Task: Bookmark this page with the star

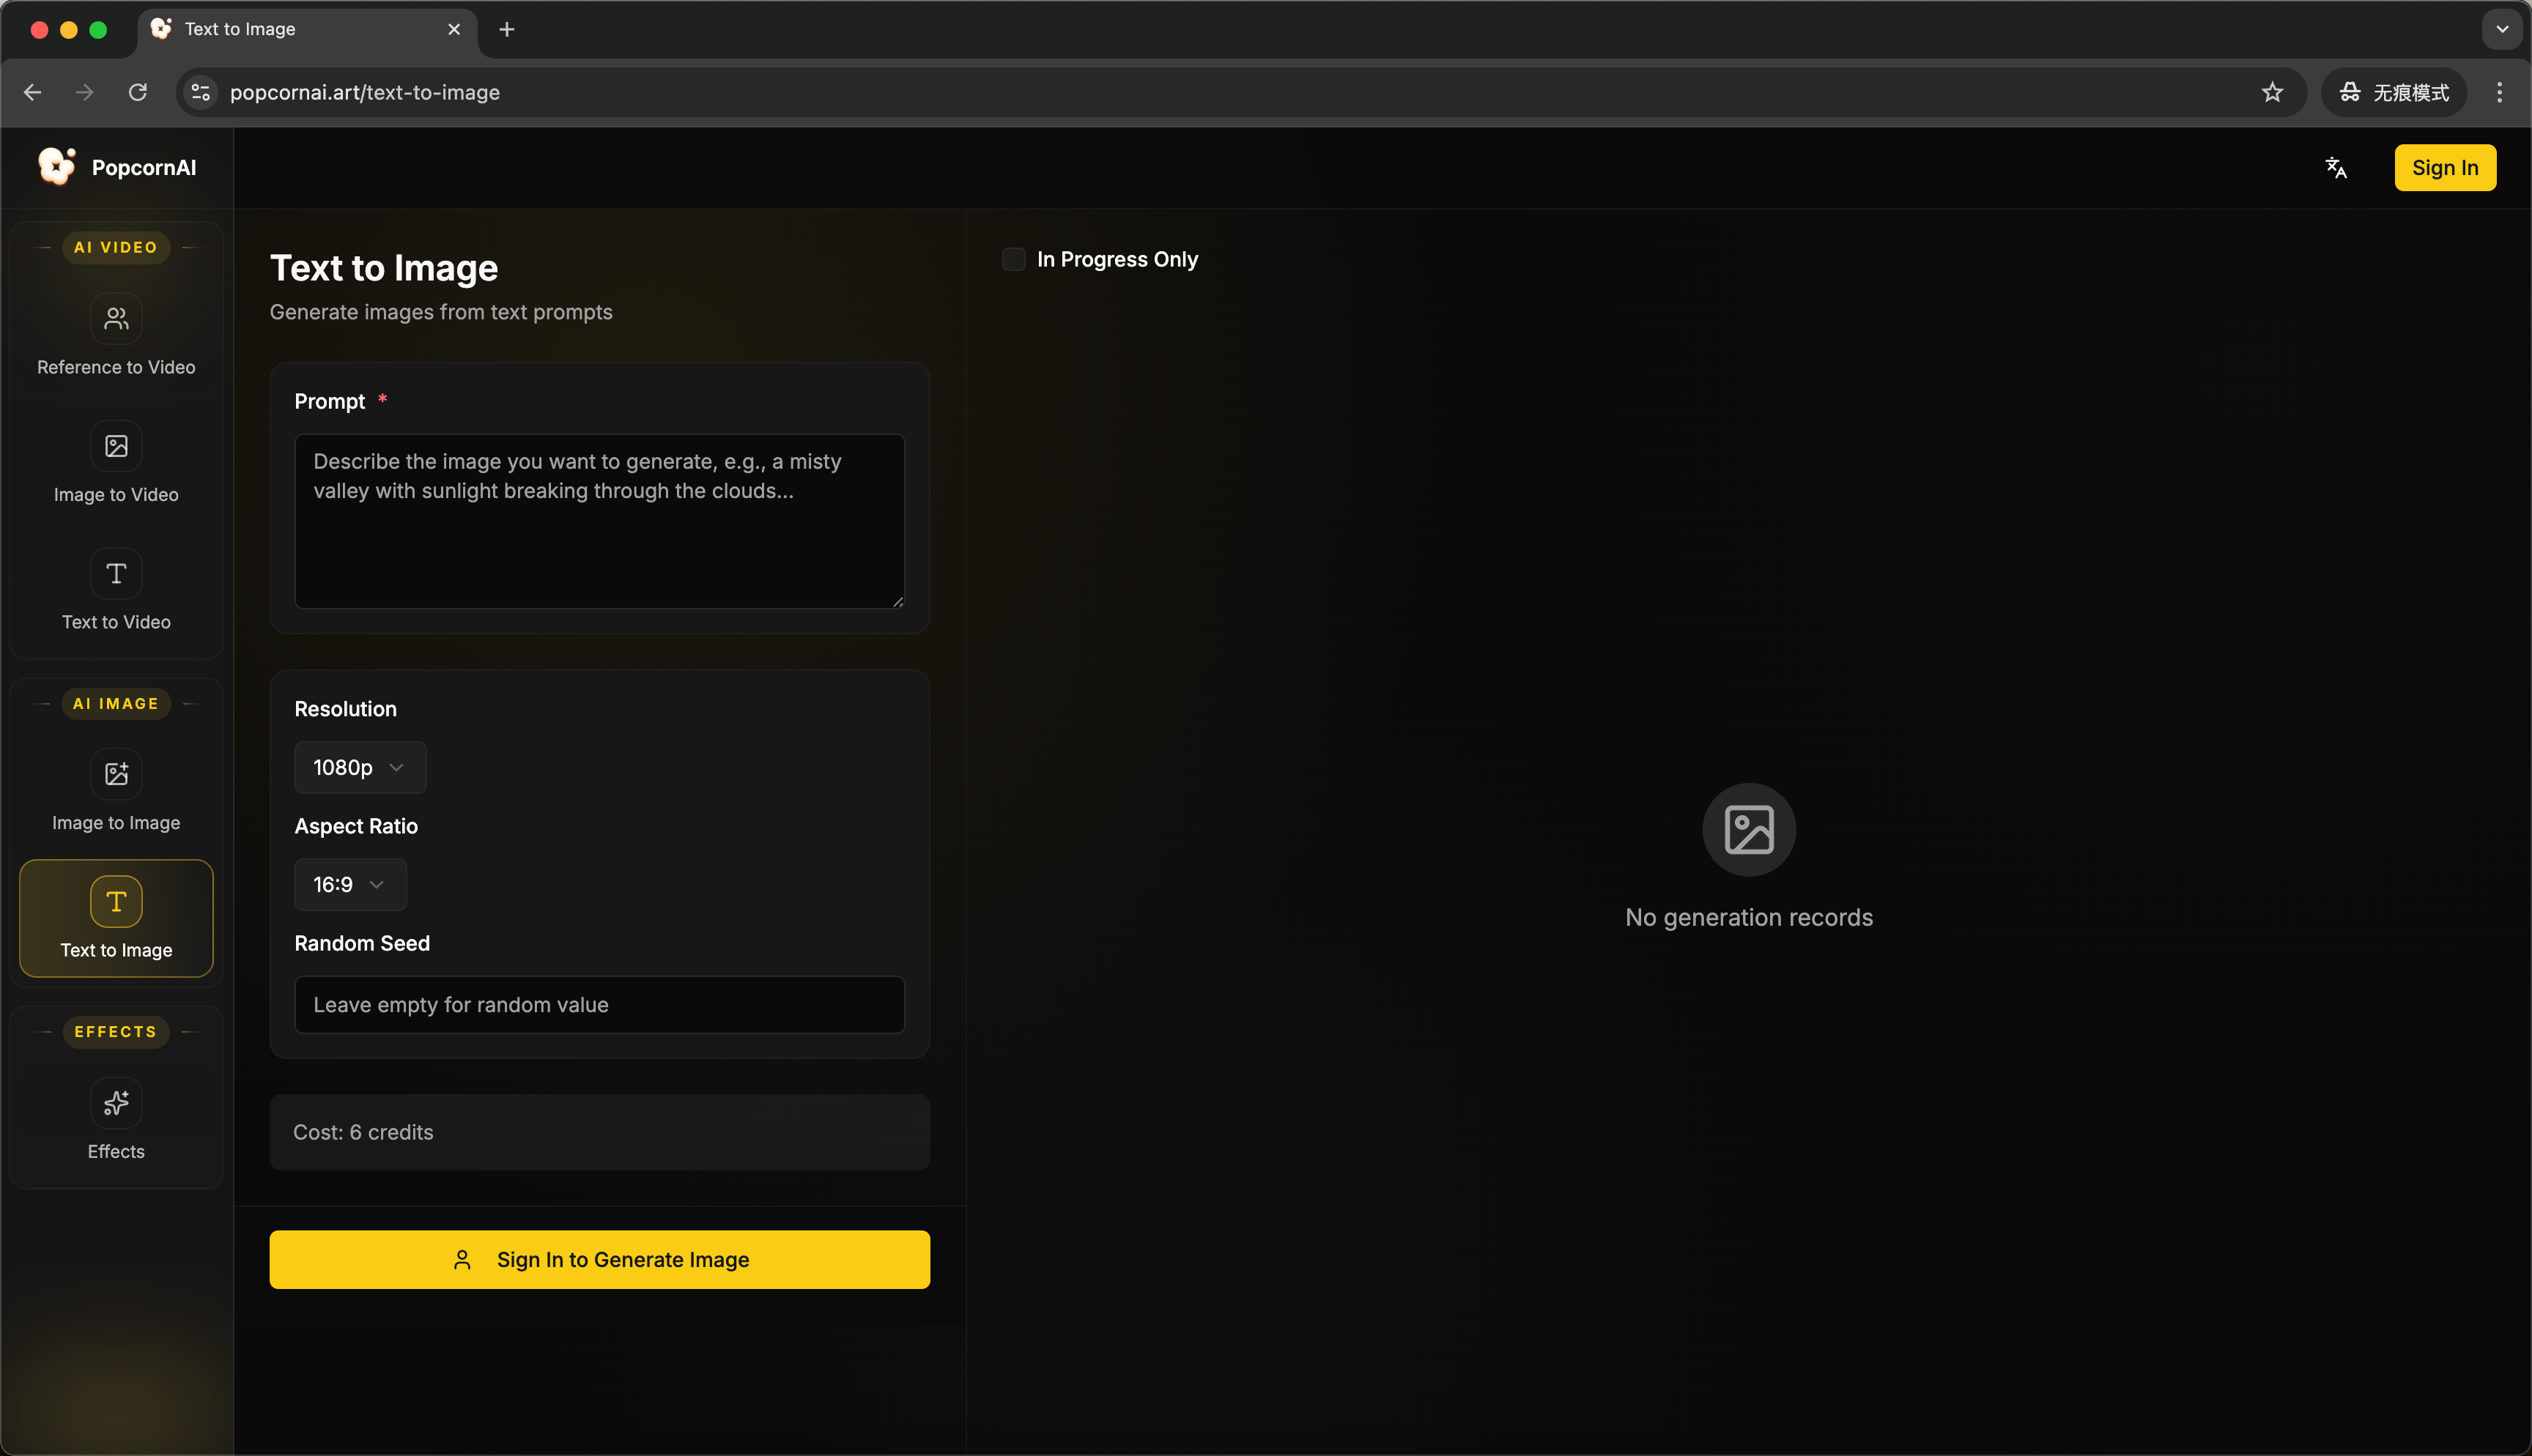Action: click(x=2272, y=92)
